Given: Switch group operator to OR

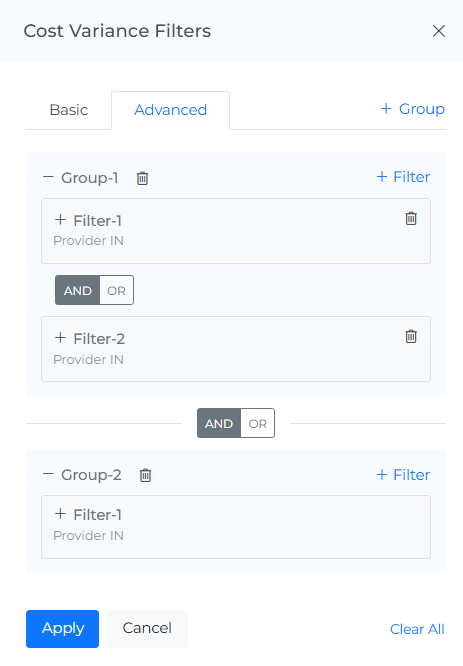Looking at the screenshot, I should coord(257,423).
